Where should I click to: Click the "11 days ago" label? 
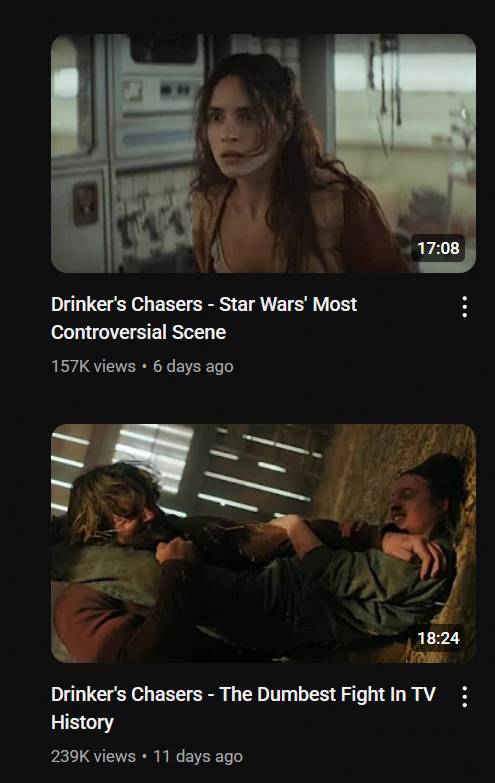pos(198,756)
